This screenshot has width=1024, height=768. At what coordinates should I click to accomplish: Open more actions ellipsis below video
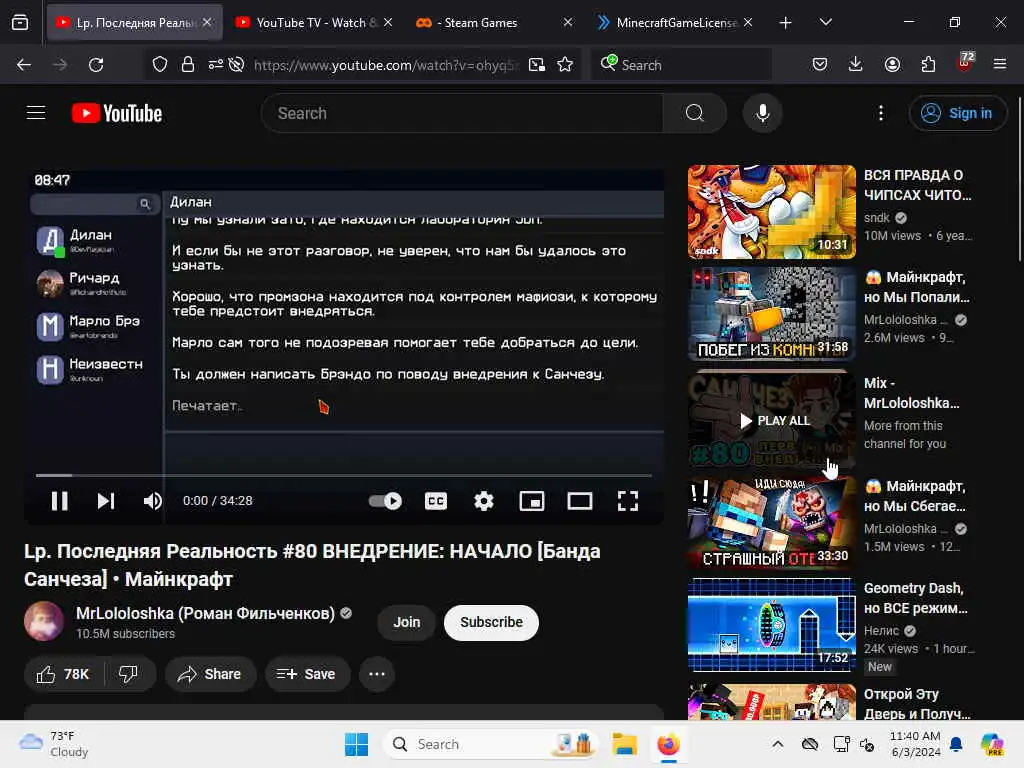click(x=377, y=674)
